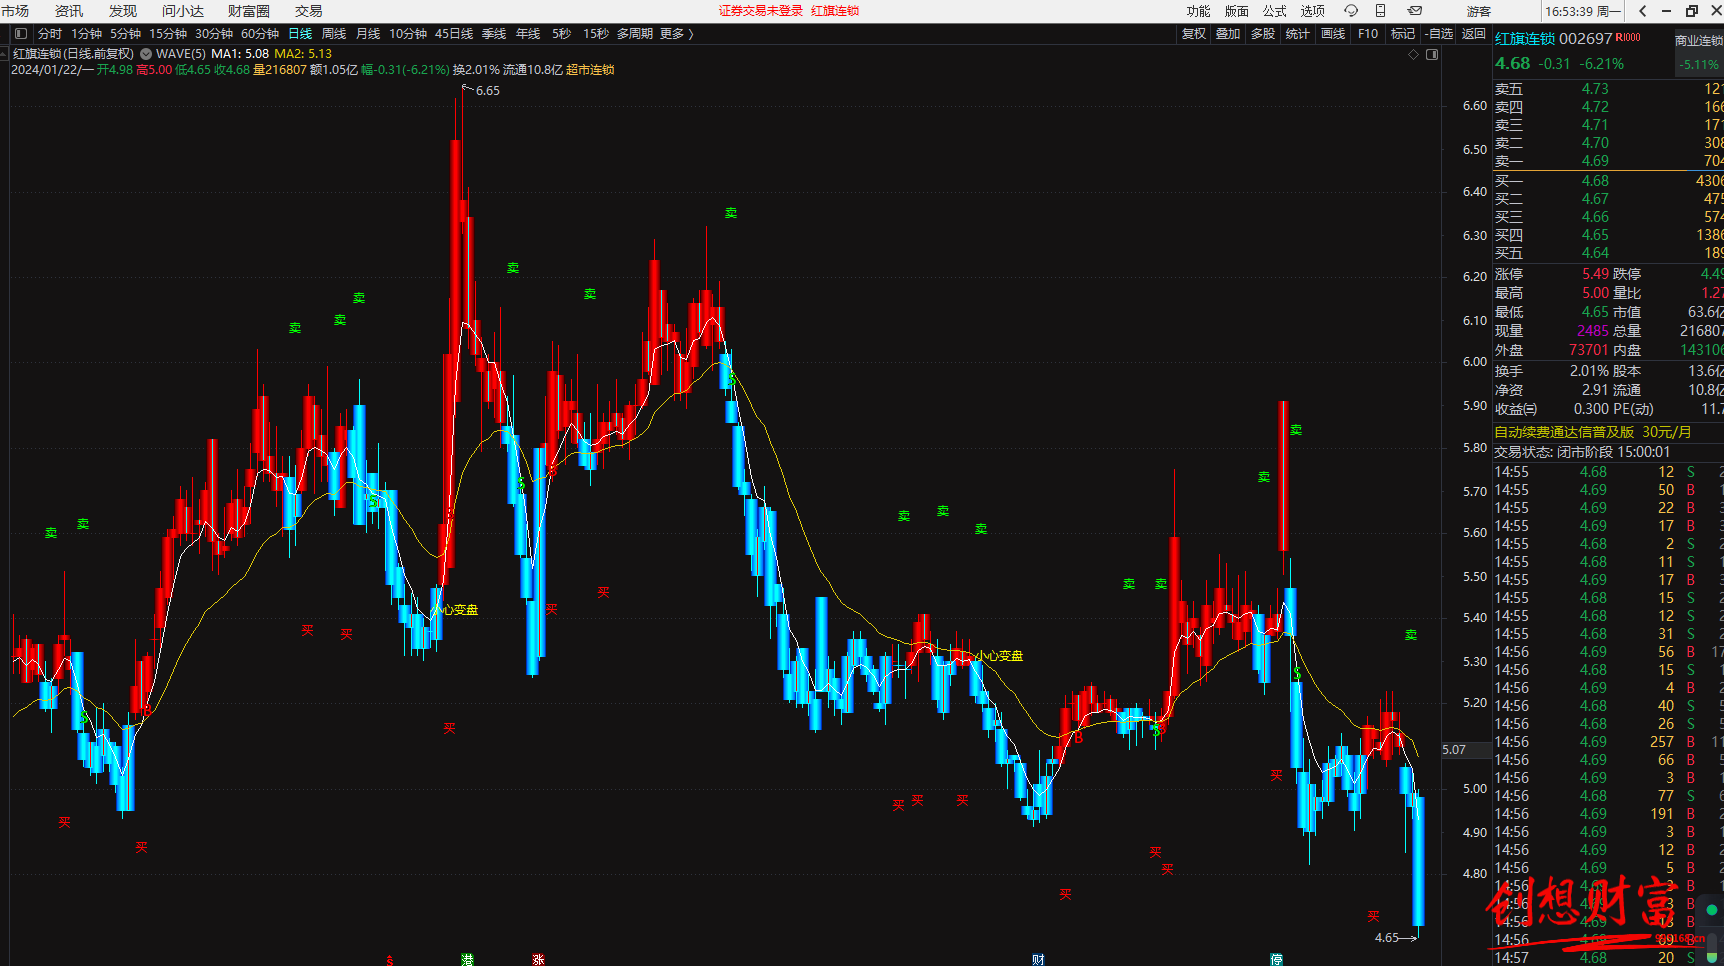Switch to the 年线 yearly chart
The width and height of the screenshot is (1724, 966).
[x=528, y=34]
